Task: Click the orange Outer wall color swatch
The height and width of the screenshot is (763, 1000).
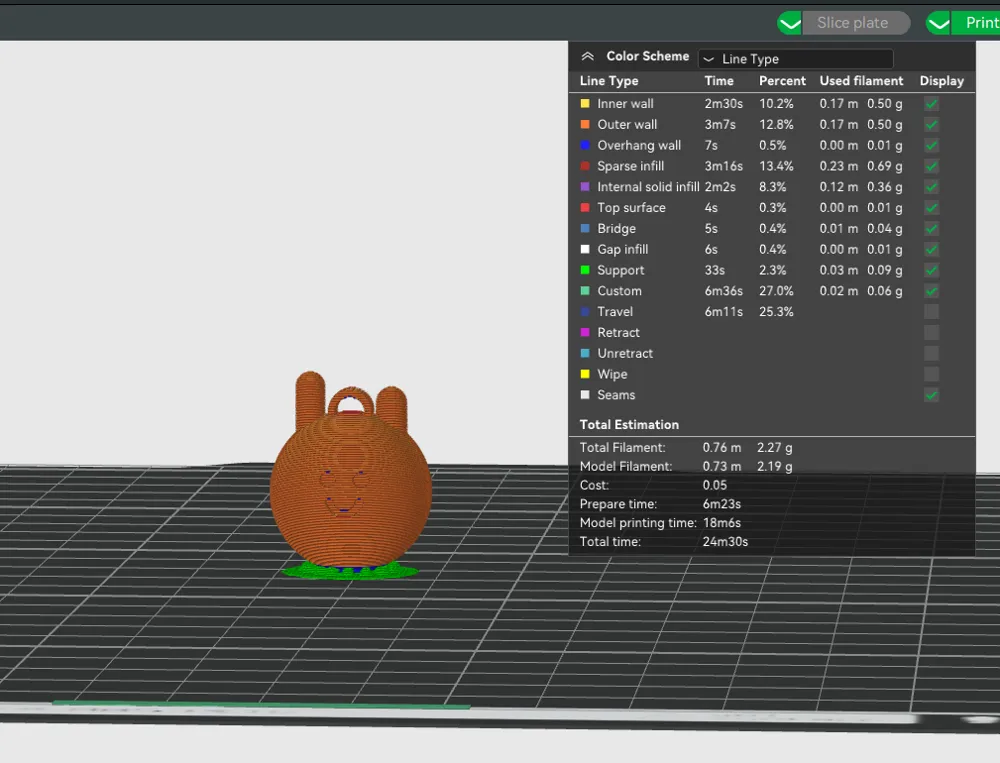Action: click(585, 125)
